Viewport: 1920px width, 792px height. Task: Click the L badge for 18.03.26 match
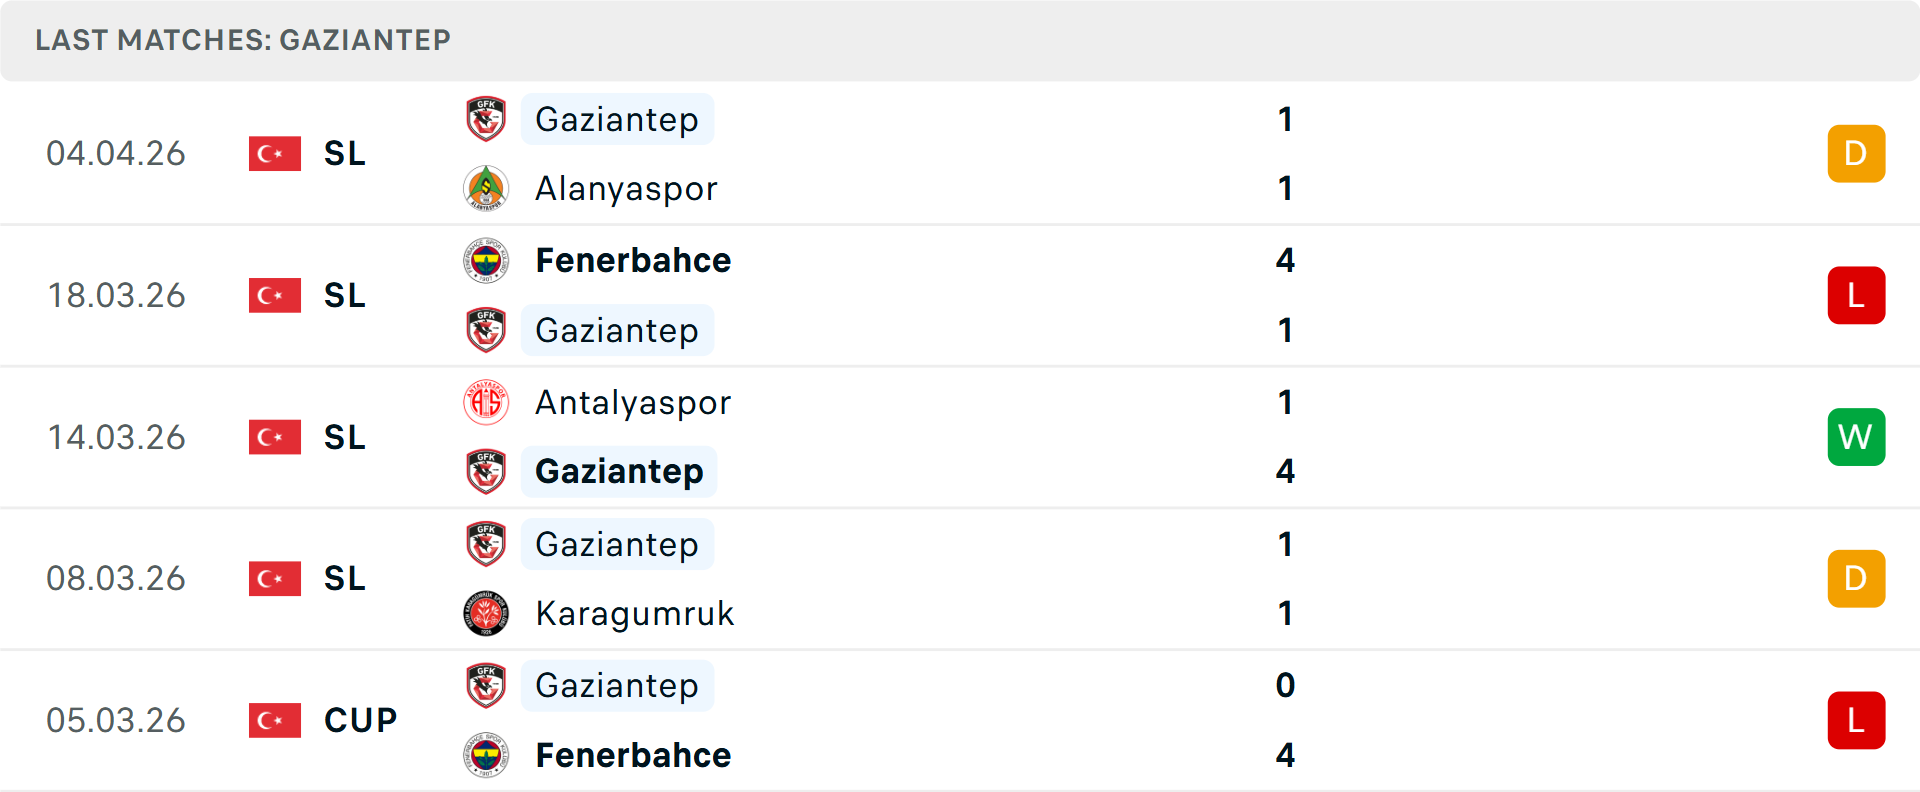pos(1856,295)
